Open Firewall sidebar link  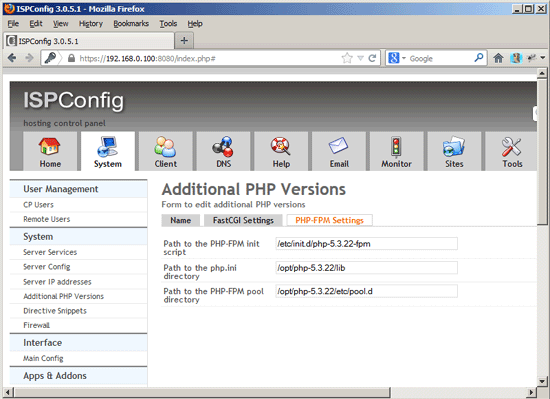click(x=36, y=325)
